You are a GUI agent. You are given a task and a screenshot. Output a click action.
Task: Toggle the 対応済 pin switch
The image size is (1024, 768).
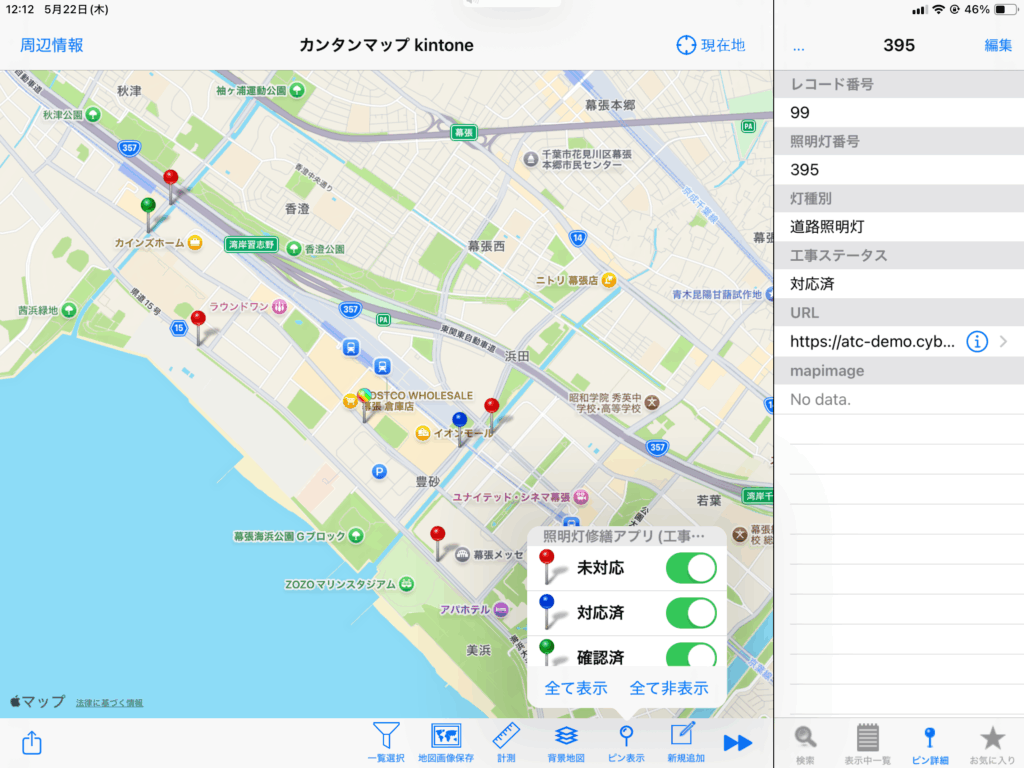click(x=691, y=613)
